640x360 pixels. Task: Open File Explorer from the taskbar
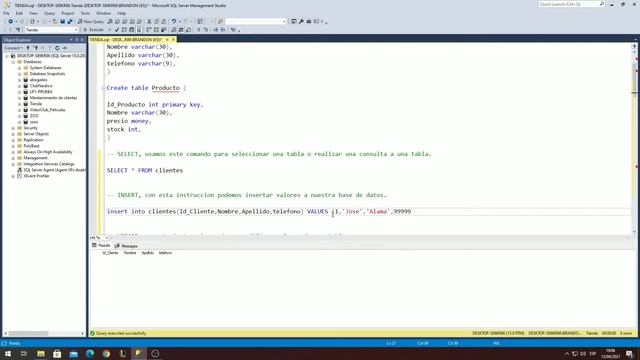tap(41, 353)
